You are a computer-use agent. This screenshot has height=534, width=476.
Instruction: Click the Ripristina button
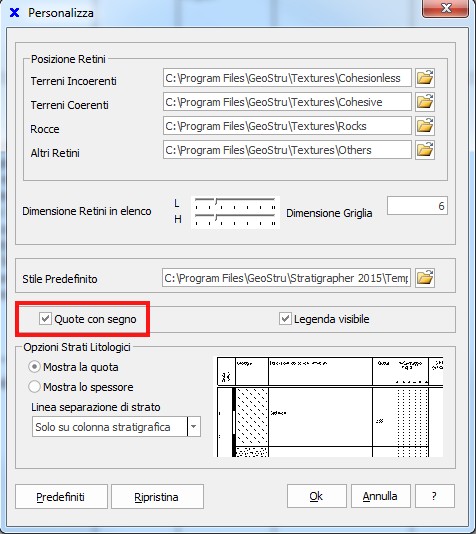point(157,497)
